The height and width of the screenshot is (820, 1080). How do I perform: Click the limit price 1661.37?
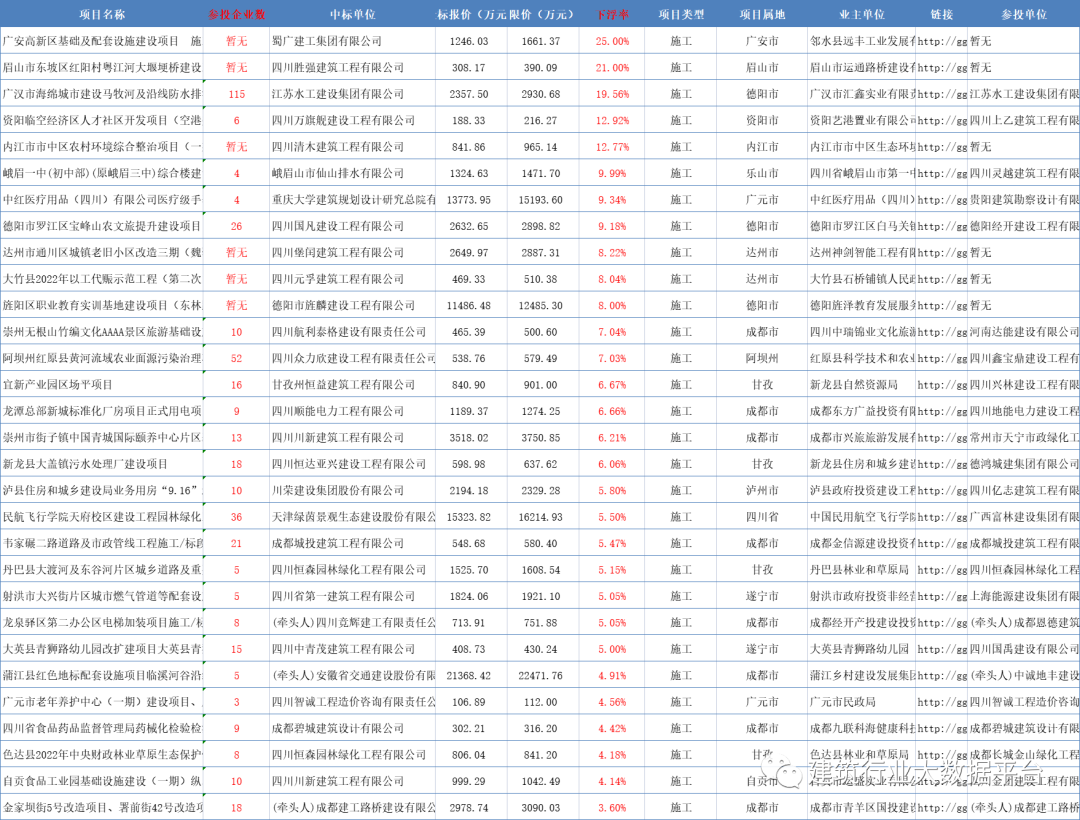click(541, 41)
